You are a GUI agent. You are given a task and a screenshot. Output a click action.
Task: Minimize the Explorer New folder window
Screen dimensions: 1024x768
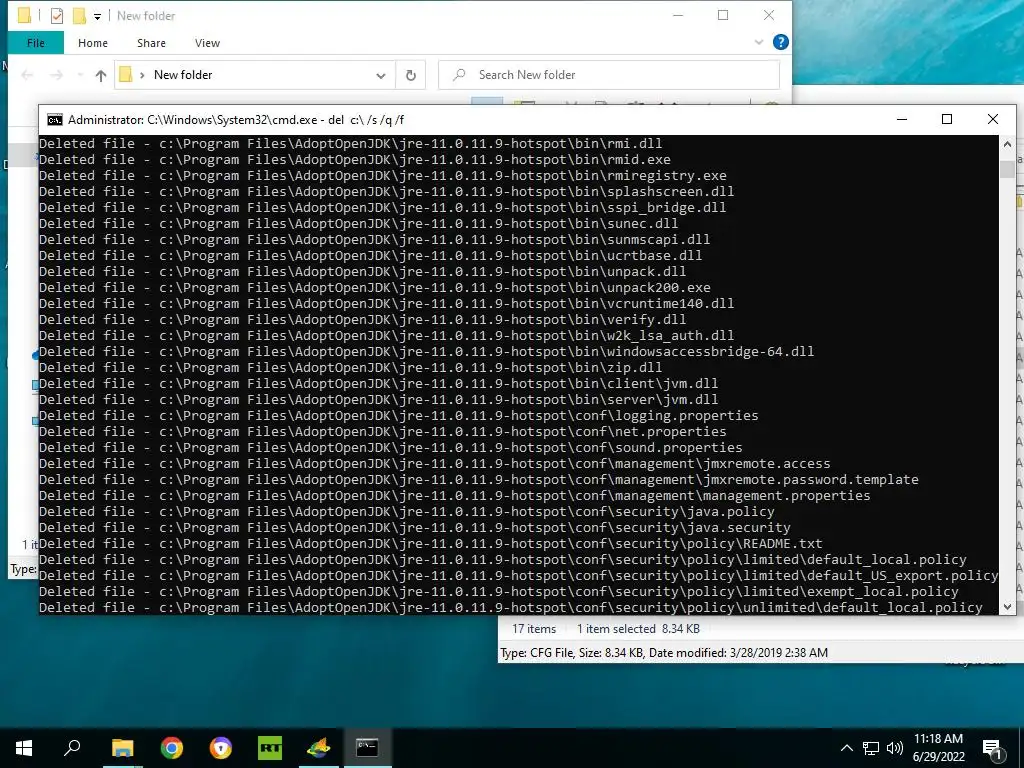(x=678, y=15)
